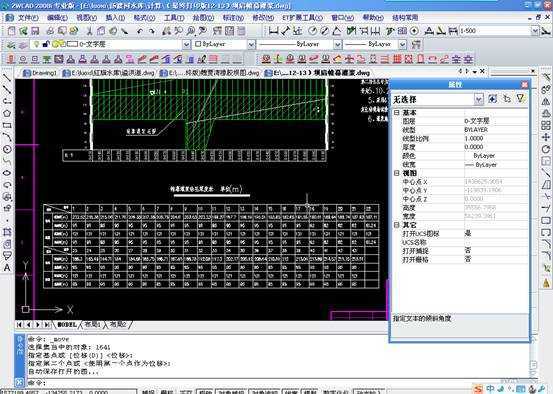Collapse the 其它 section in the properties panel
Viewport: 553px width, 394px height.
click(397, 225)
